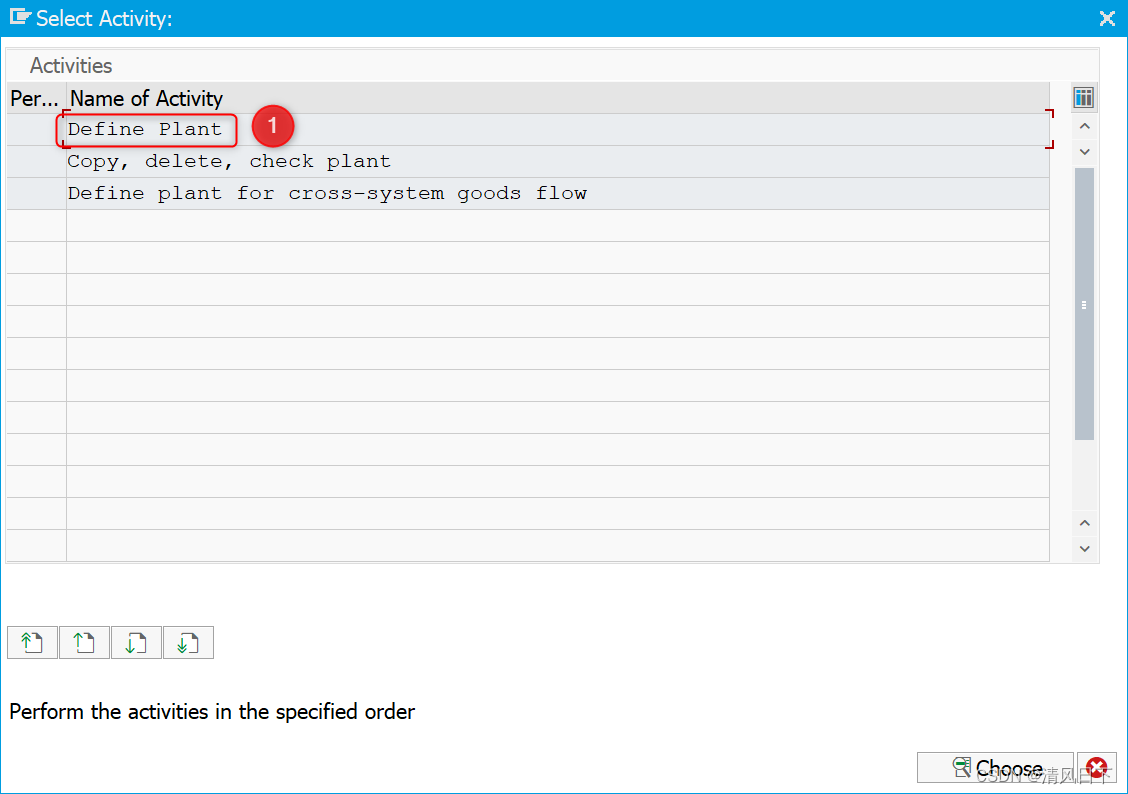Click the next-page navigation icon

tap(136, 642)
